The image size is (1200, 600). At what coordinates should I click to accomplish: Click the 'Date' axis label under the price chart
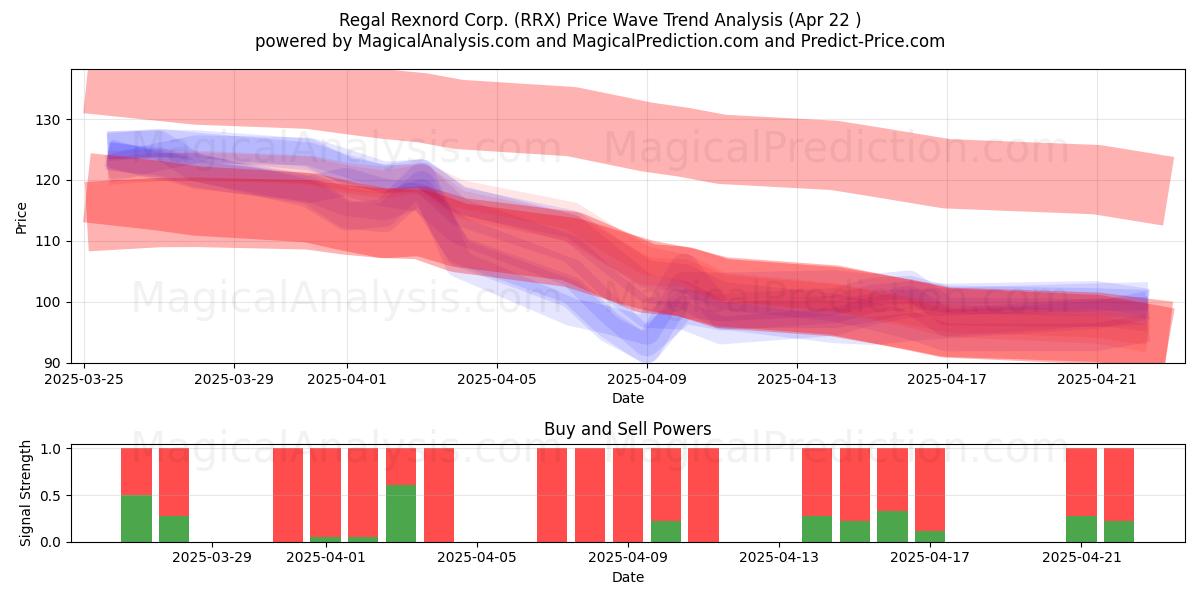click(x=628, y=398)
